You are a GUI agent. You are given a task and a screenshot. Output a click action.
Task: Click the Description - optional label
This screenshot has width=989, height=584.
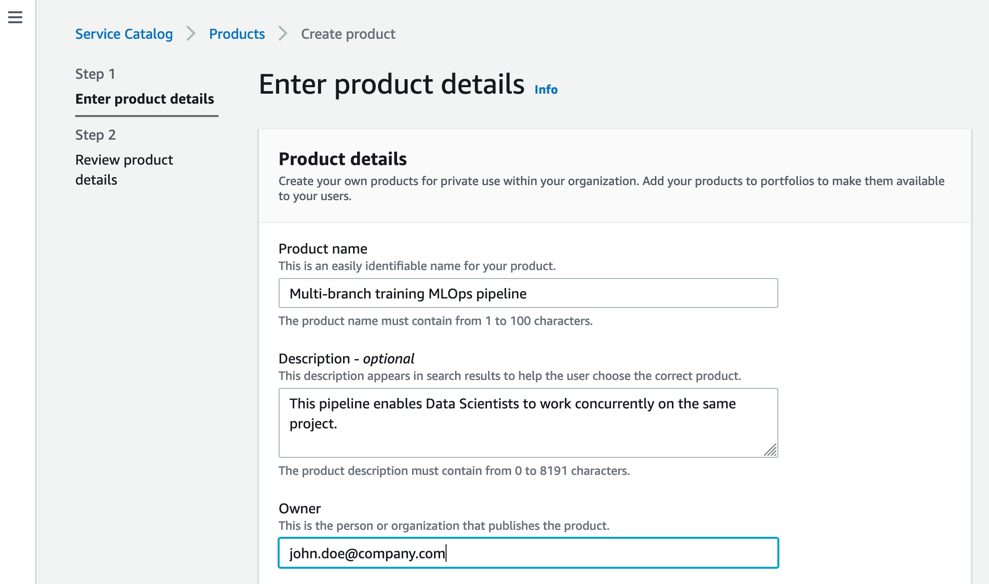346,358
